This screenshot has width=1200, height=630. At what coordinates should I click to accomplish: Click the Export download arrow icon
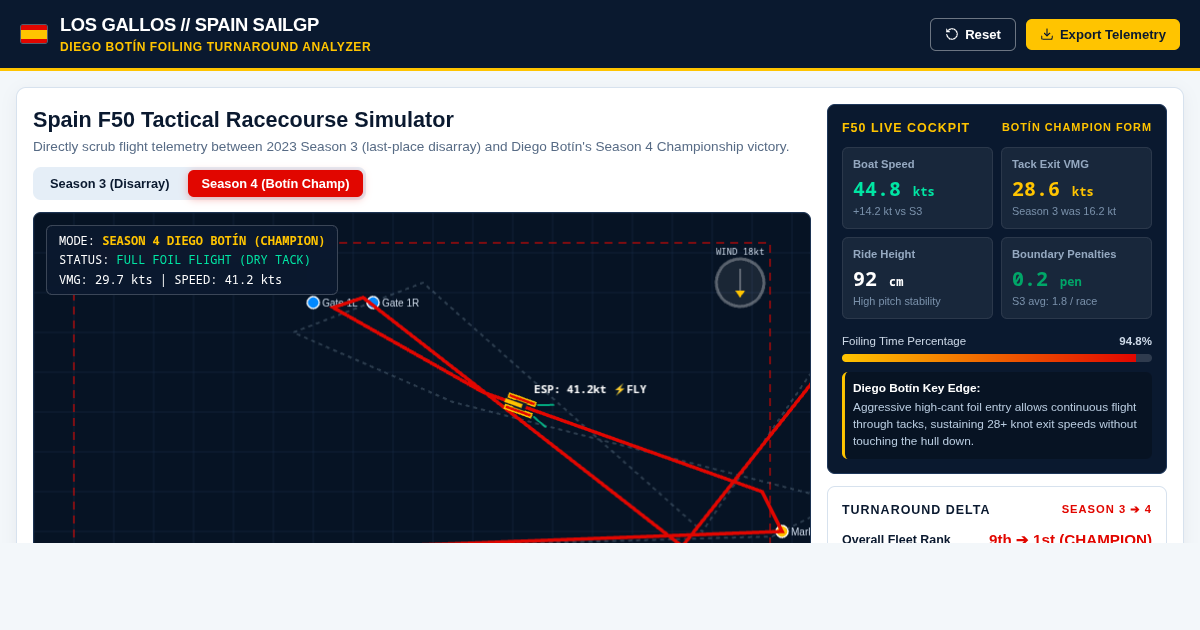tap(1047, 34)
